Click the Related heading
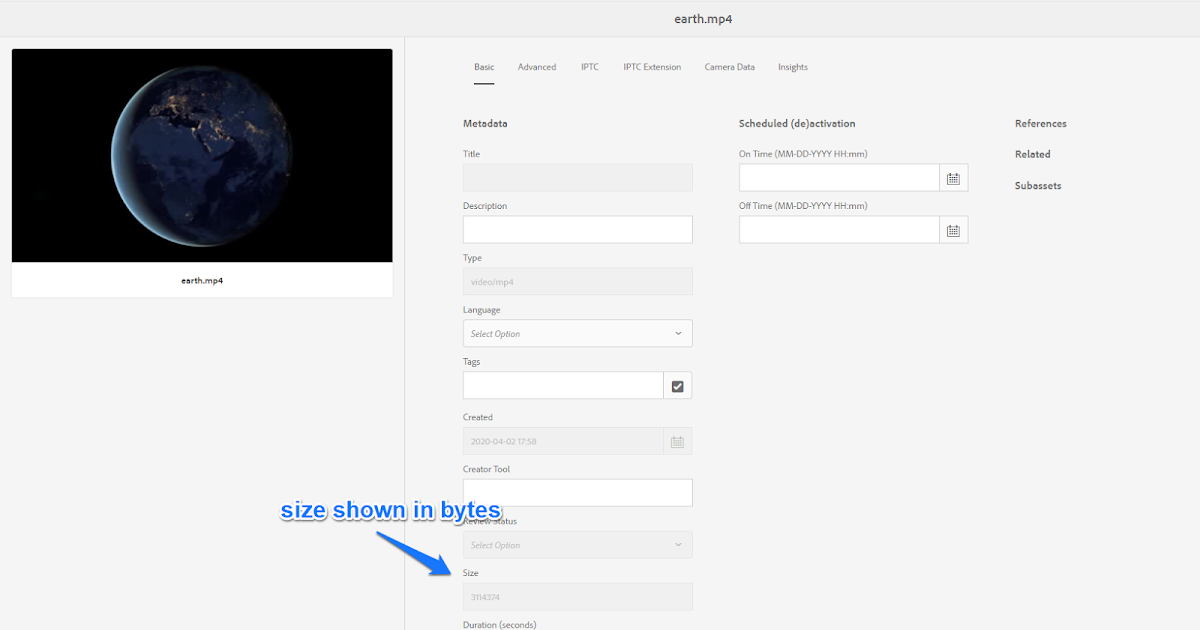This screenshot has width=1200, height=630. coord(1033,154)
